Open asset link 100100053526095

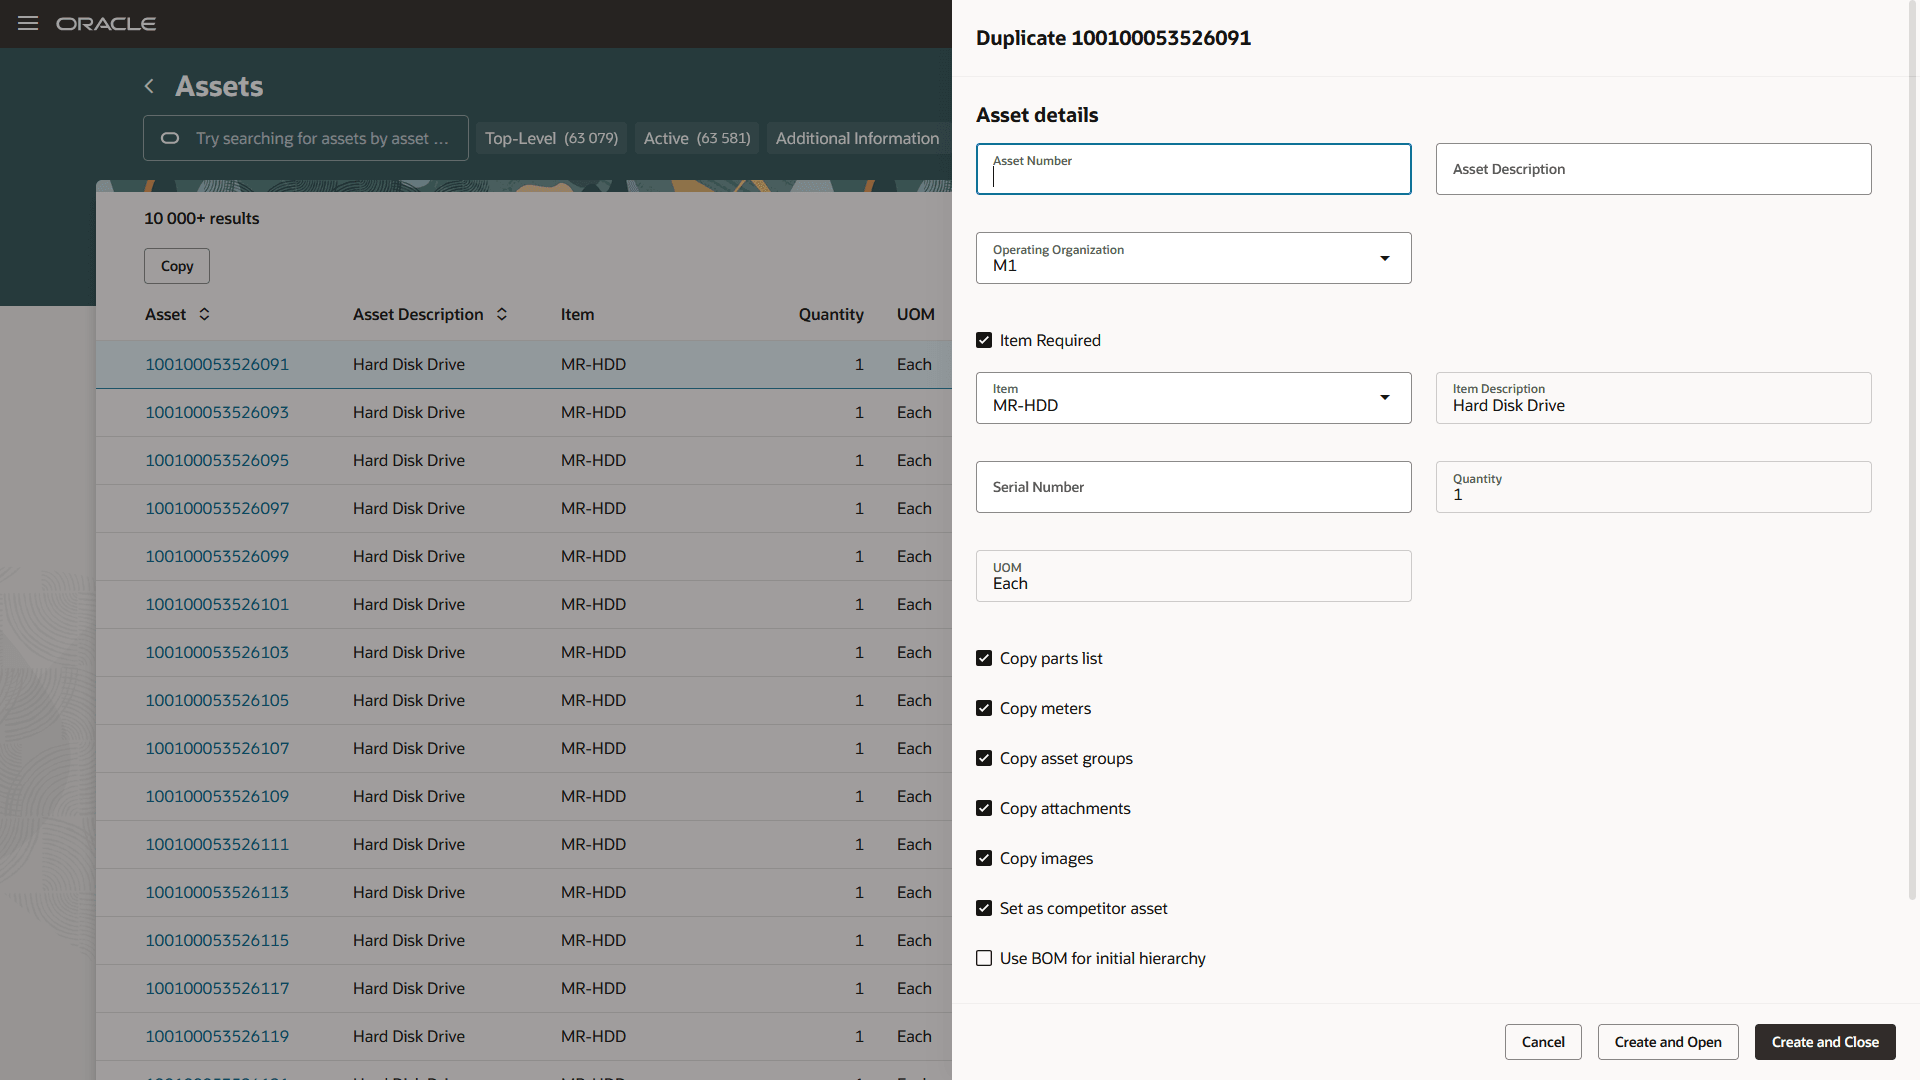pyautogui.click(x=217, y=460)
